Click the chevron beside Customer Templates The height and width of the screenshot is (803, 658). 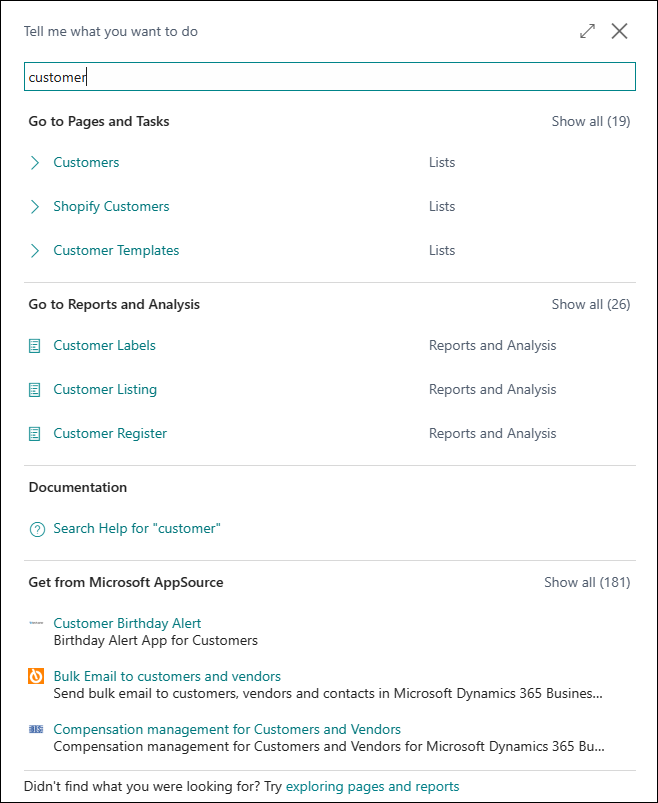(35, 251)
